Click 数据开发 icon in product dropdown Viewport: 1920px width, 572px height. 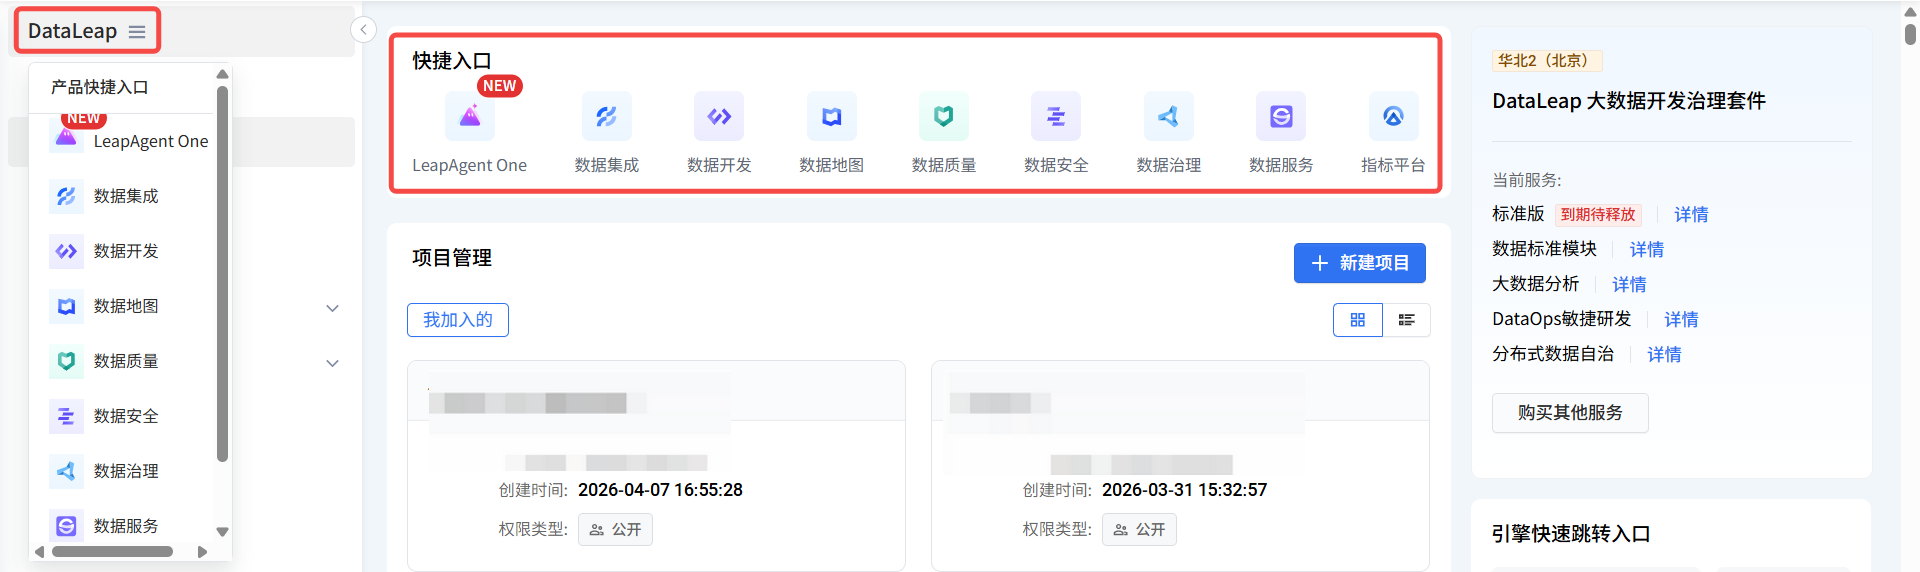point(66,251)
